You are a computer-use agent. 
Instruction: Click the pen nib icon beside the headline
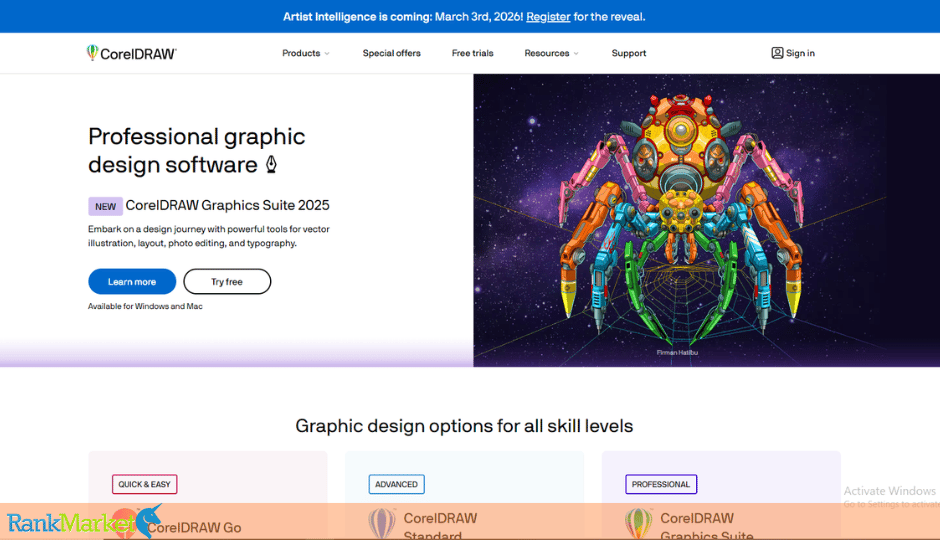coord(272,164)
